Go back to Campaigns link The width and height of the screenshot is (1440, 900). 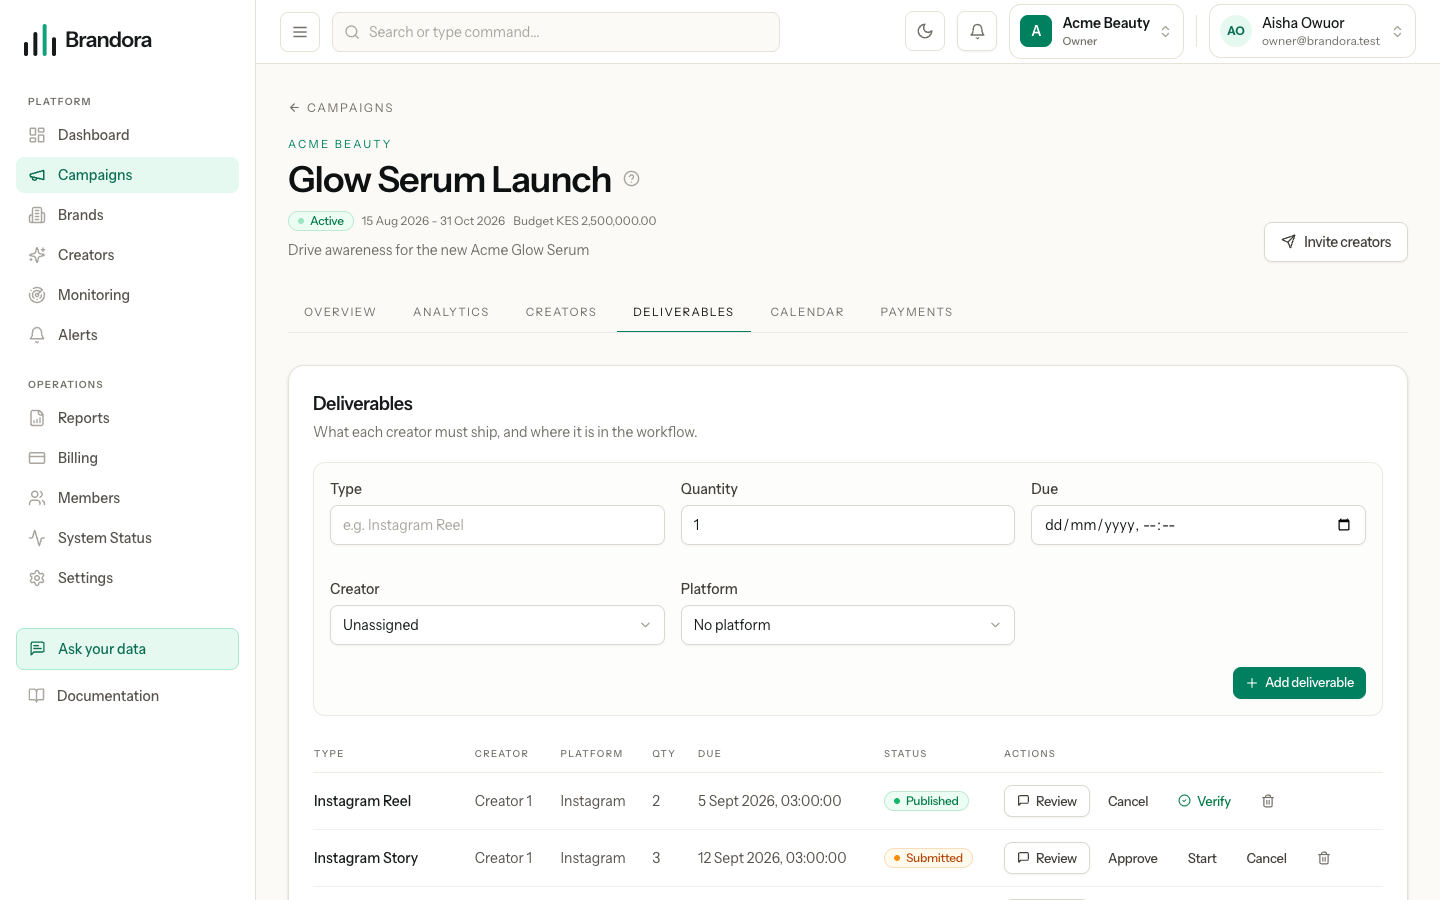pos(341,108)
